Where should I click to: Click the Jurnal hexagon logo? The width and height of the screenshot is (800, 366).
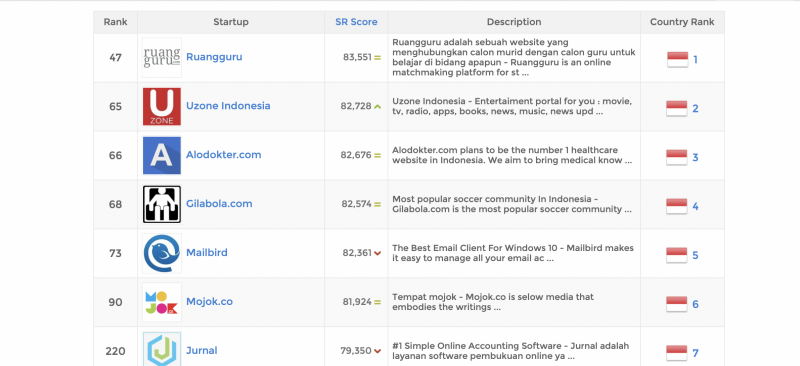click(162, 349)
